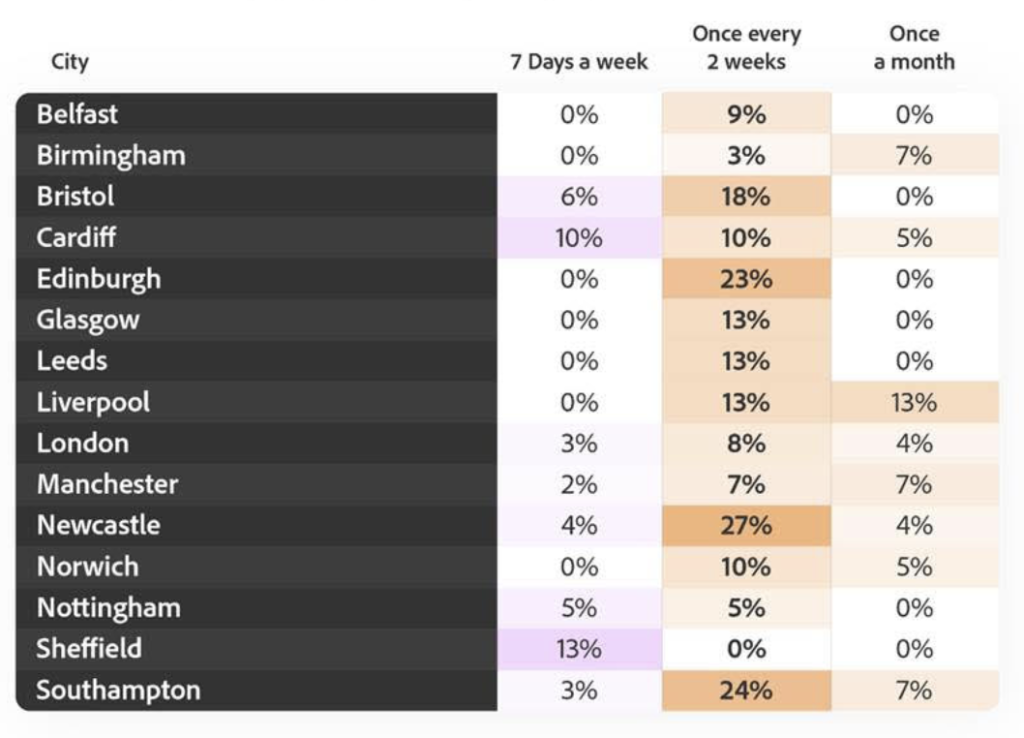Select the Leeds city name

(72, 361)
